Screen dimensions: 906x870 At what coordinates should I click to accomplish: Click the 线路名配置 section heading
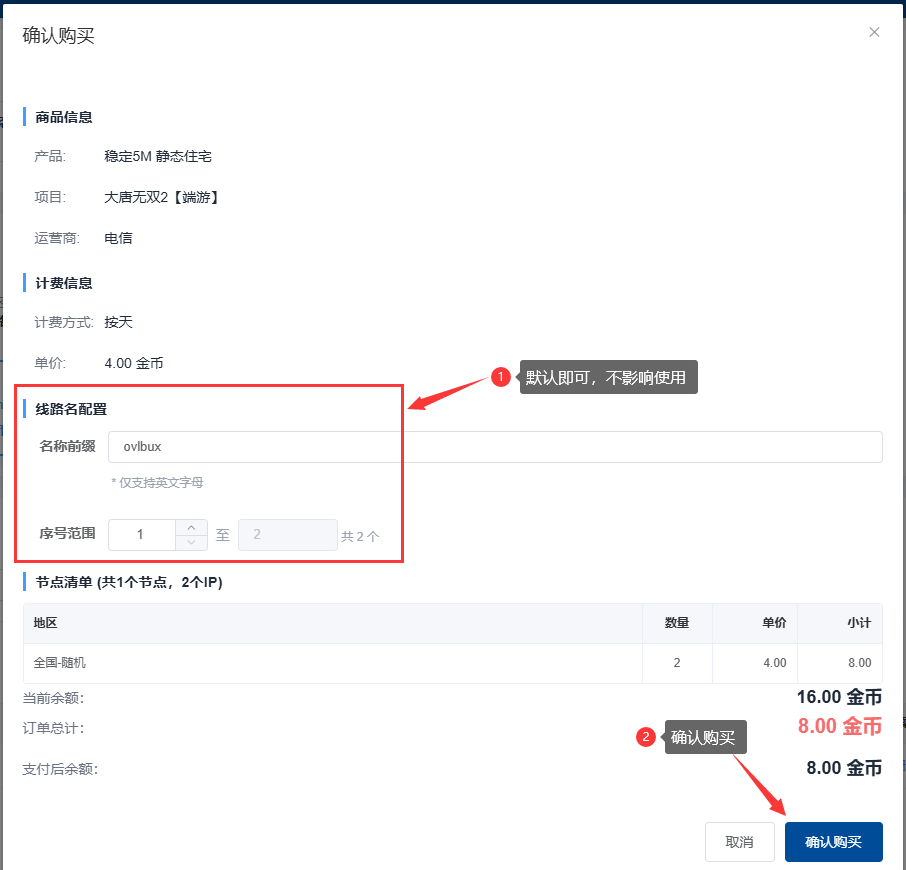(x=71, y=408)
